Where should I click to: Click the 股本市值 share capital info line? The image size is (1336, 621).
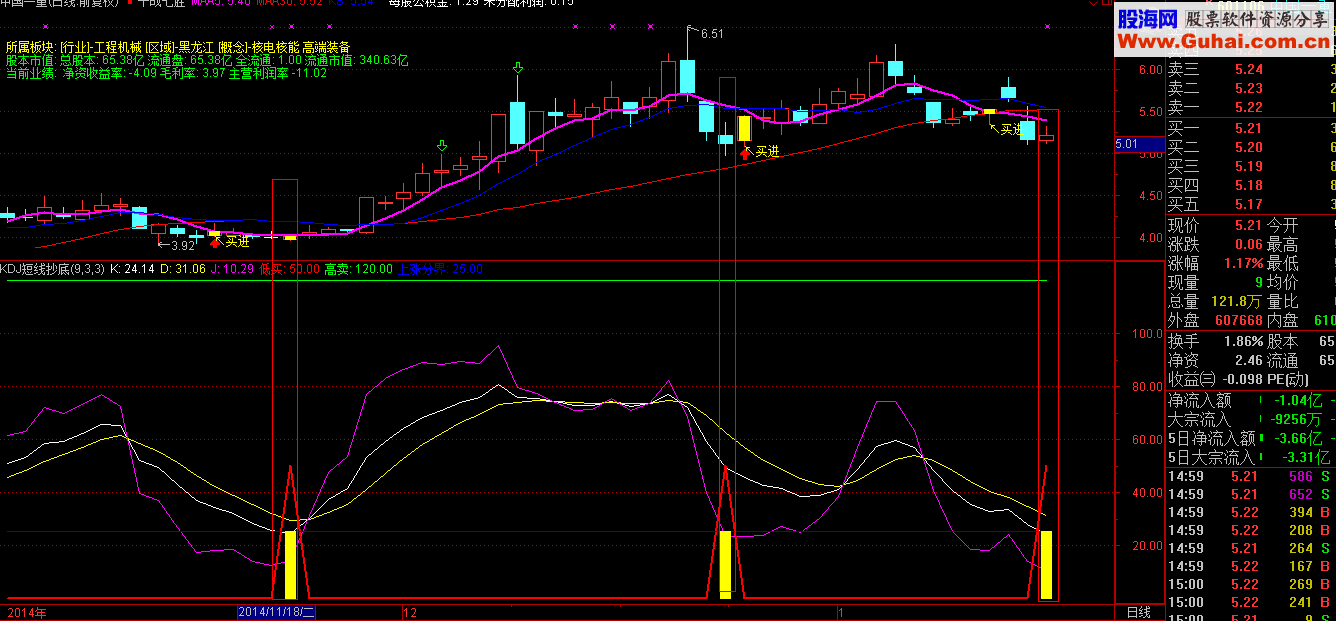tap(207, 60)
